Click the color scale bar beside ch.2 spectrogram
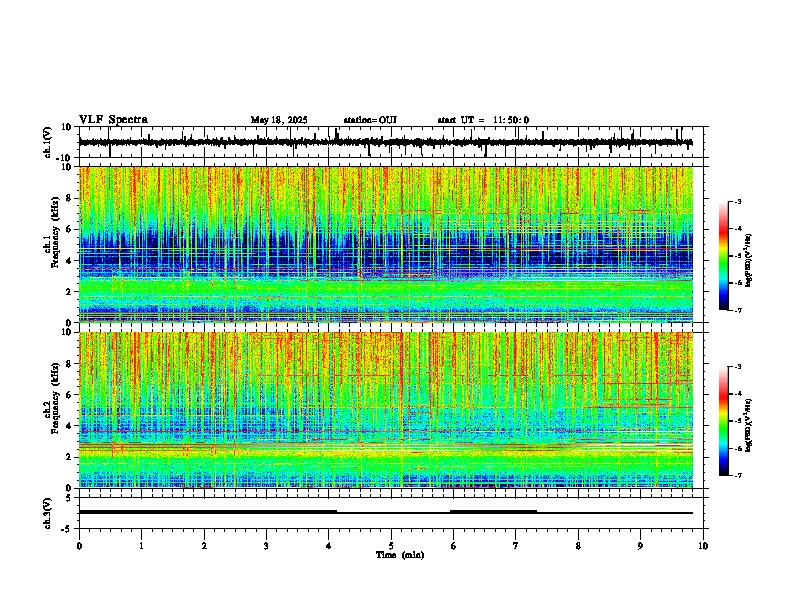Screen dimensions: 792x612 [723, 421]
